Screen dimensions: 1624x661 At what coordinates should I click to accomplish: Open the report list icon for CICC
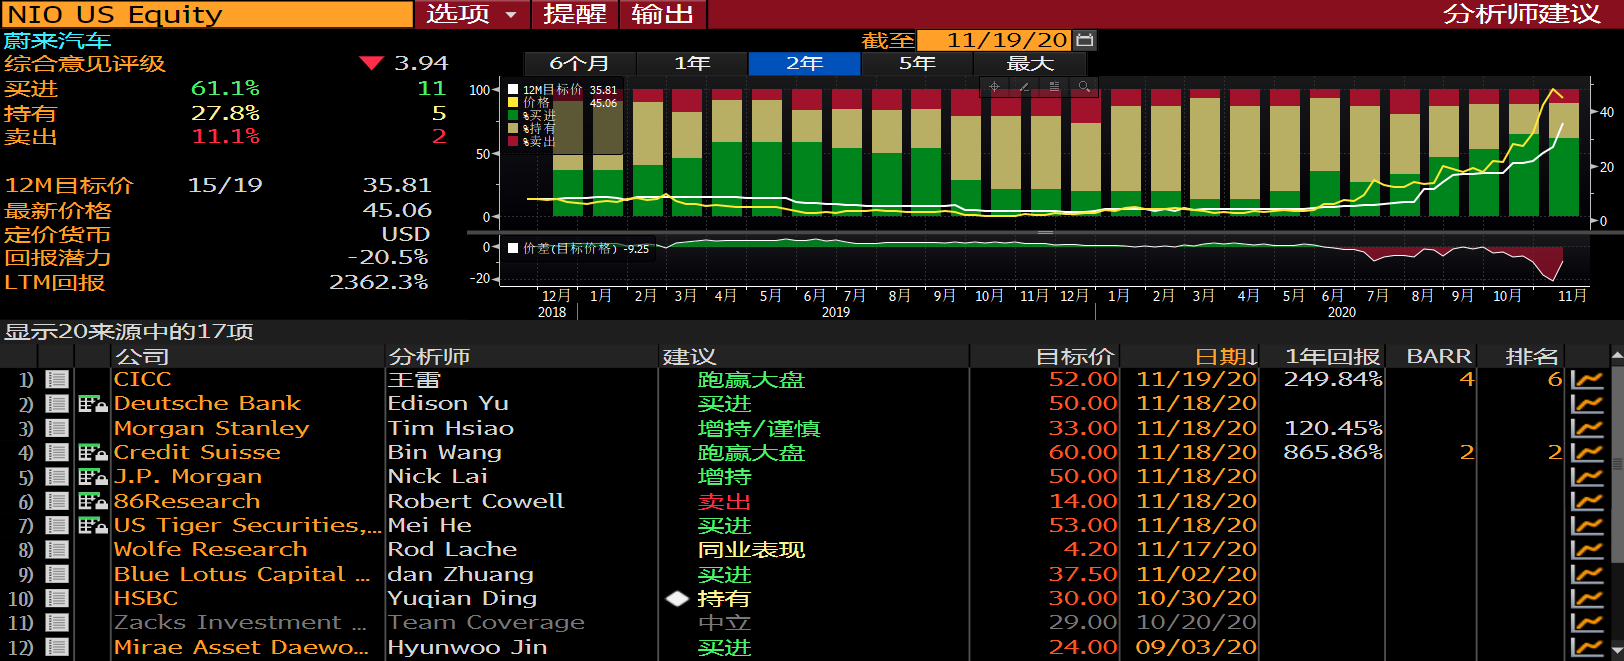click(x=57, y=380)
